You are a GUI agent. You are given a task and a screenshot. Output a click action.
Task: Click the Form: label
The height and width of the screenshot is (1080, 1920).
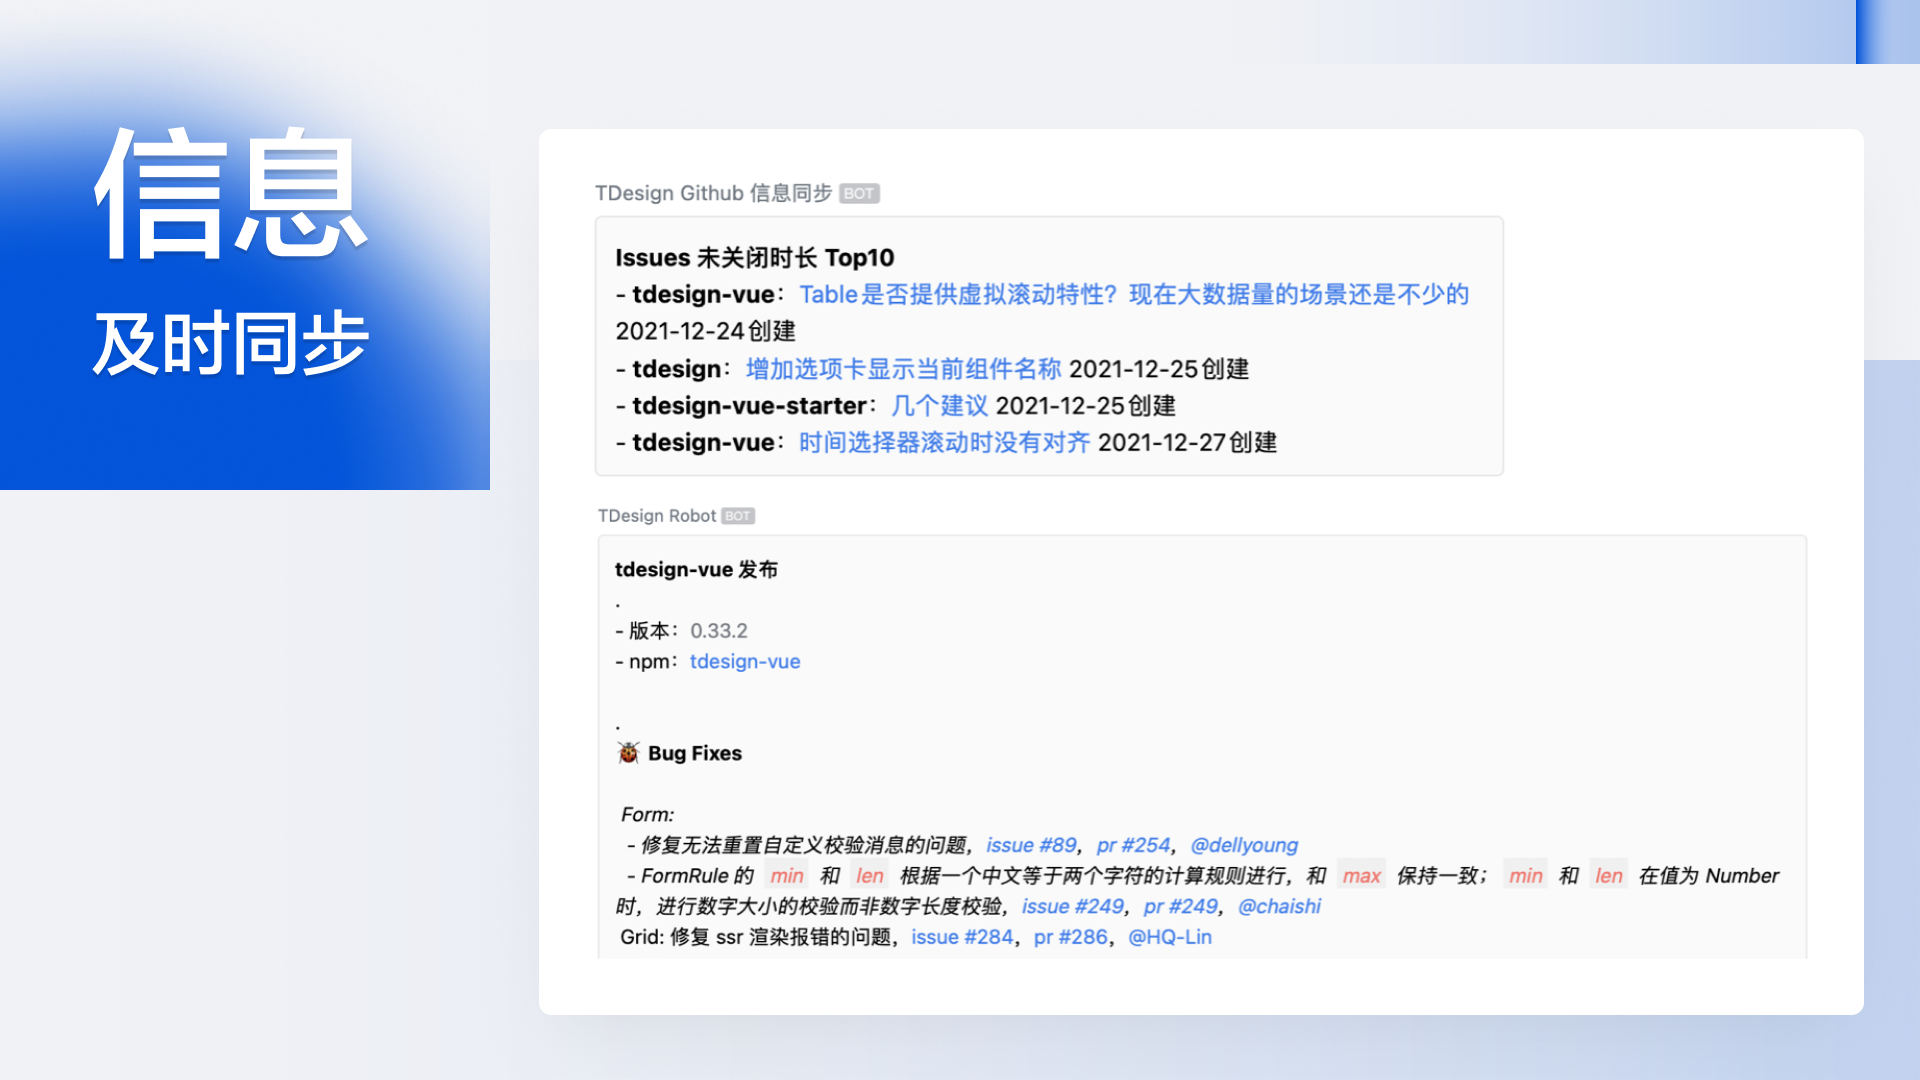pos(647,815)
